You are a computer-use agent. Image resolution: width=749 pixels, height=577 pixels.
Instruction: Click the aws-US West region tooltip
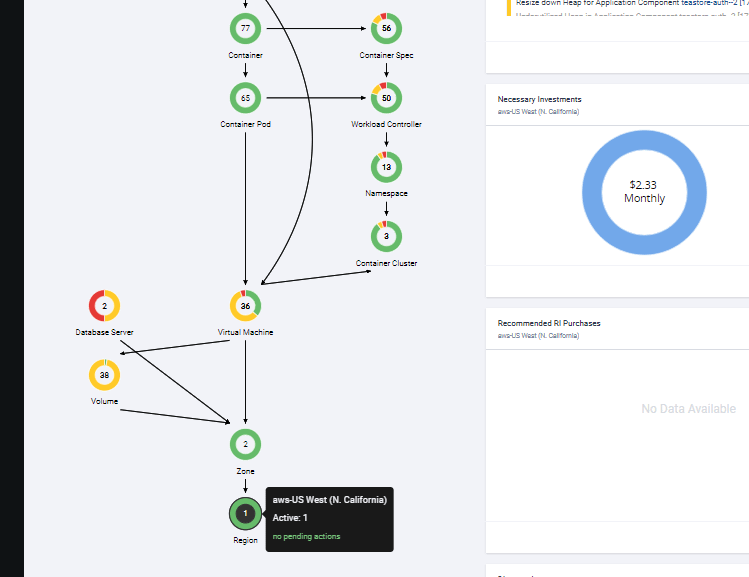click(x=329, y=518)
